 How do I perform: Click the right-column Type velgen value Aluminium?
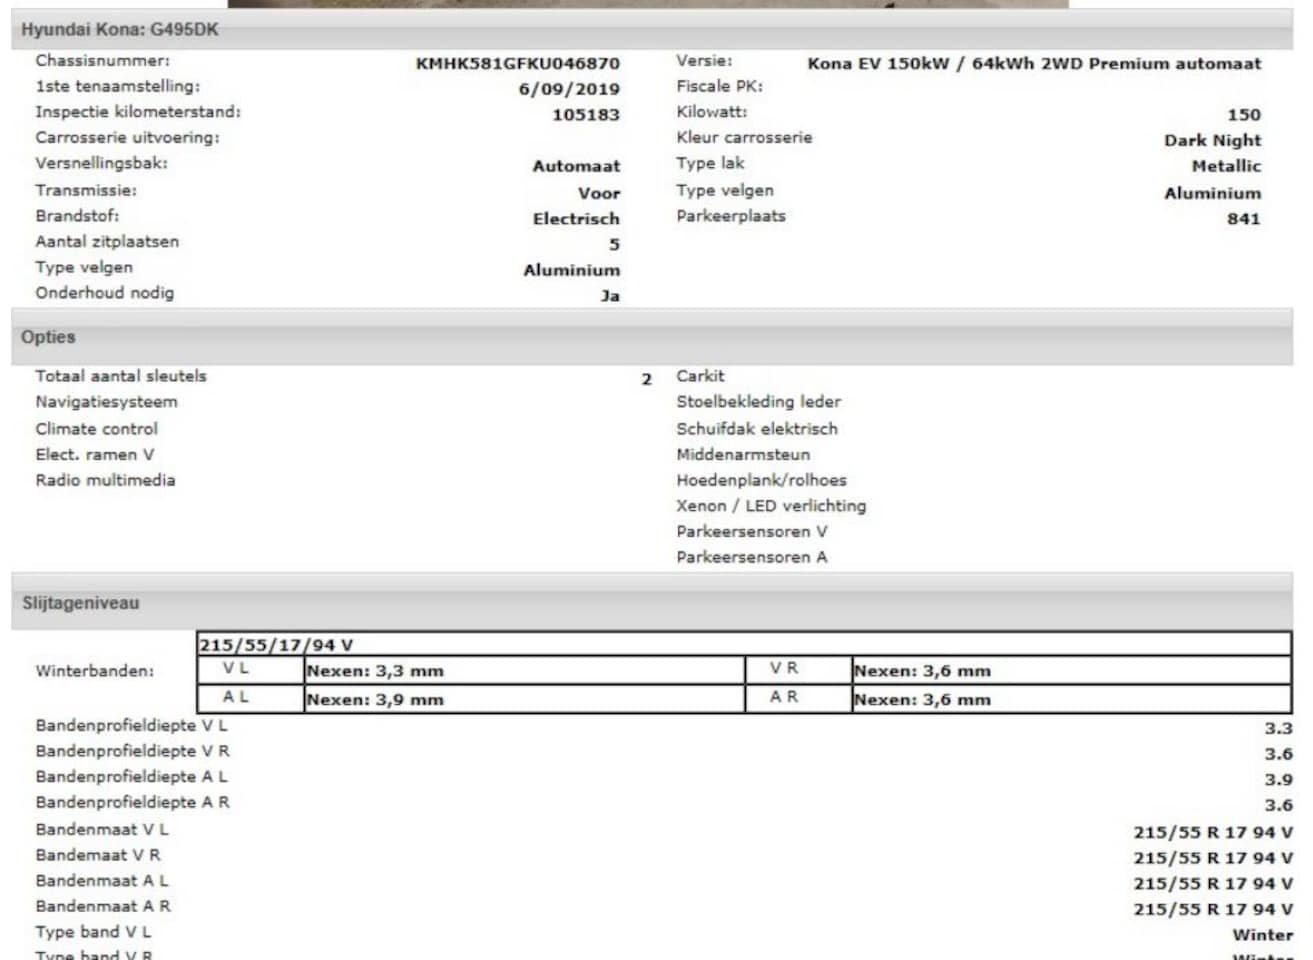(1212, 193)
